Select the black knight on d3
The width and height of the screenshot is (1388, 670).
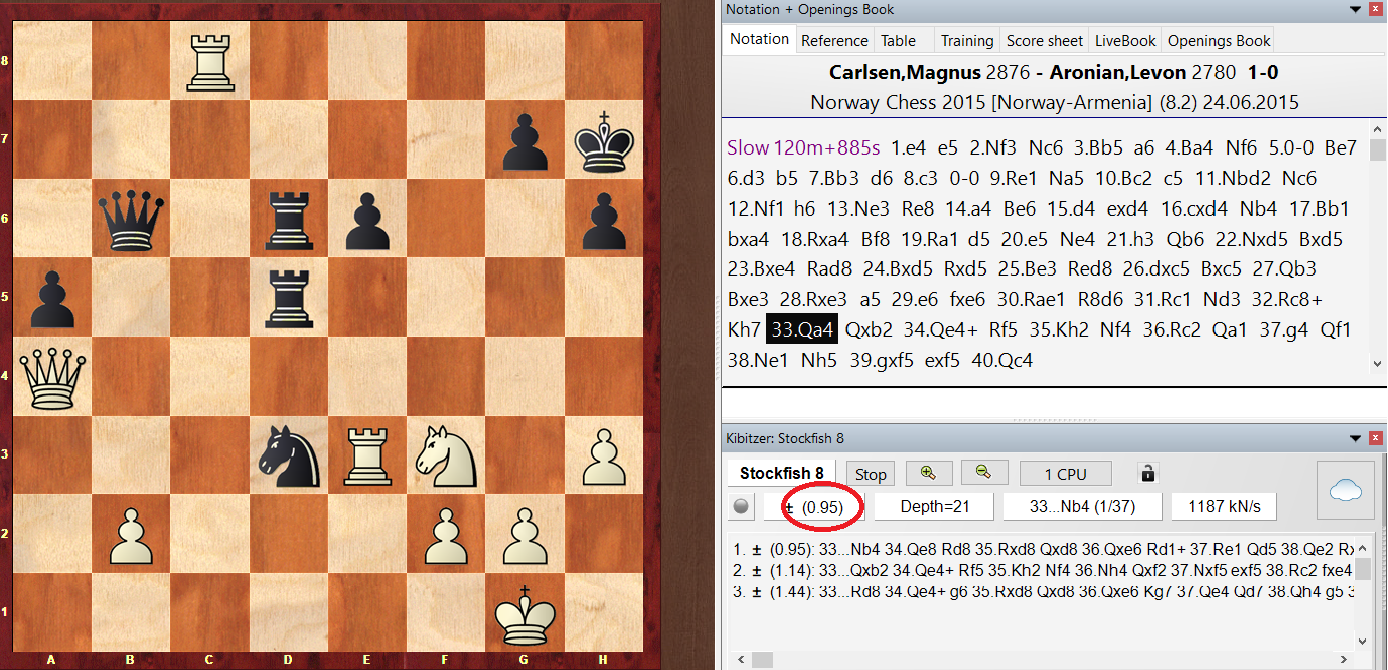click(x=289, y=457)
